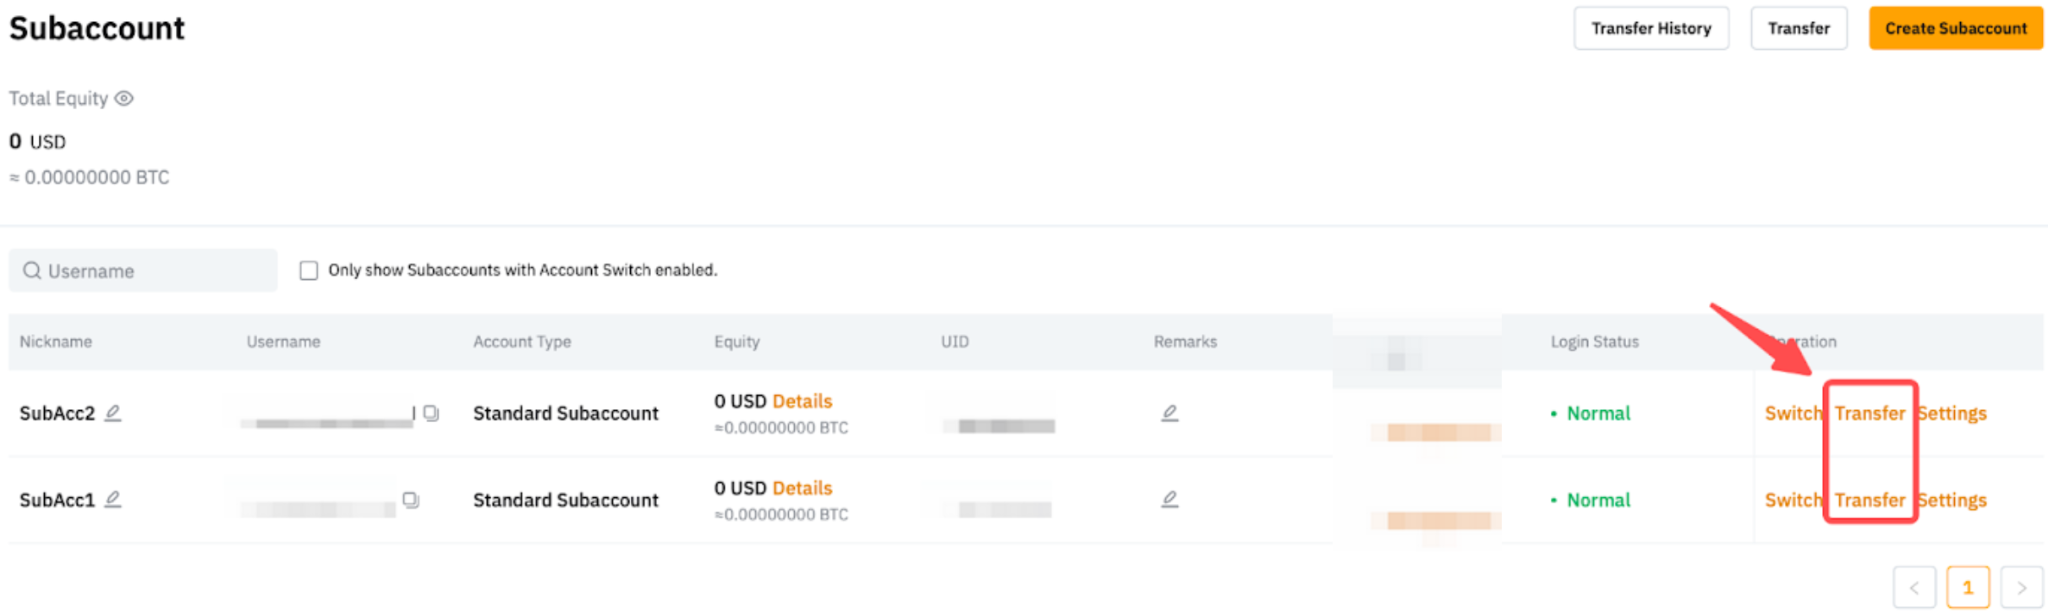Edit remarks for SubAcc2
Screen dimensions: 2048x616
coord(1169,413)
